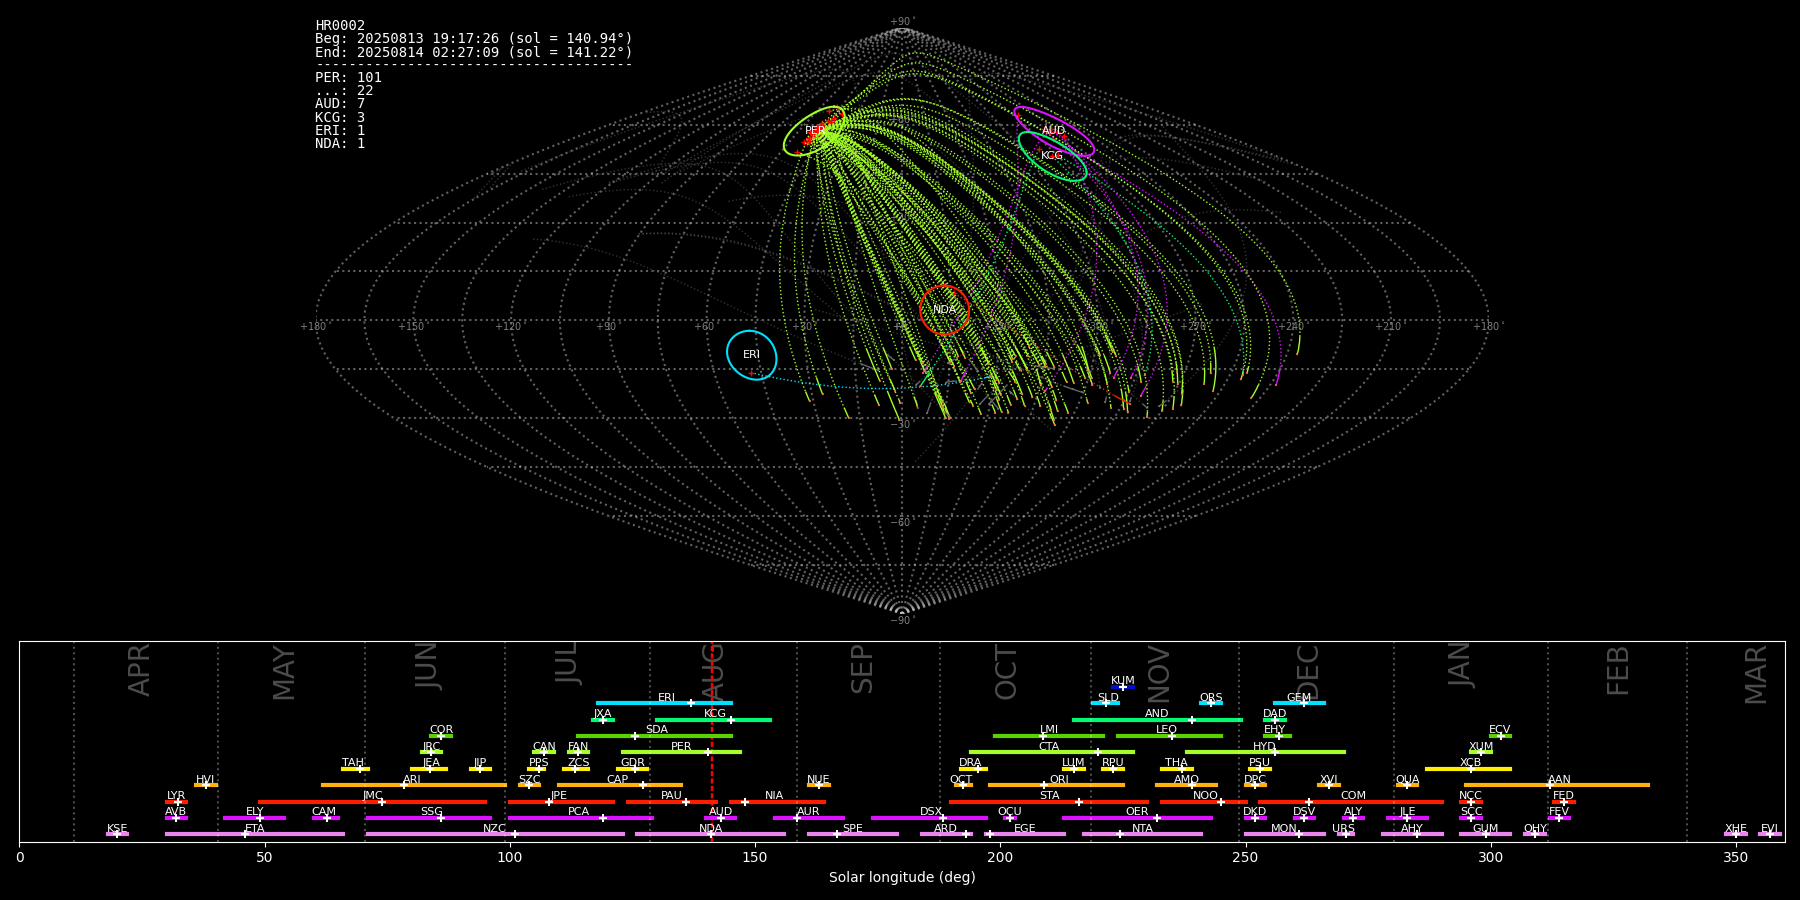The image size is (1800, 900).
Task: Select the ORS shower bar
Action: 1211,703
